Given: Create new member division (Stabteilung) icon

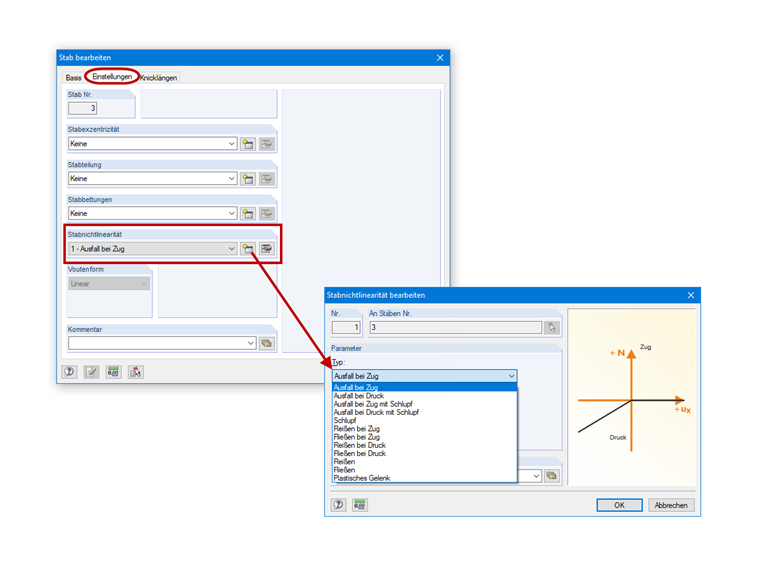Looking at the screenshot, I should coord(248,179).
